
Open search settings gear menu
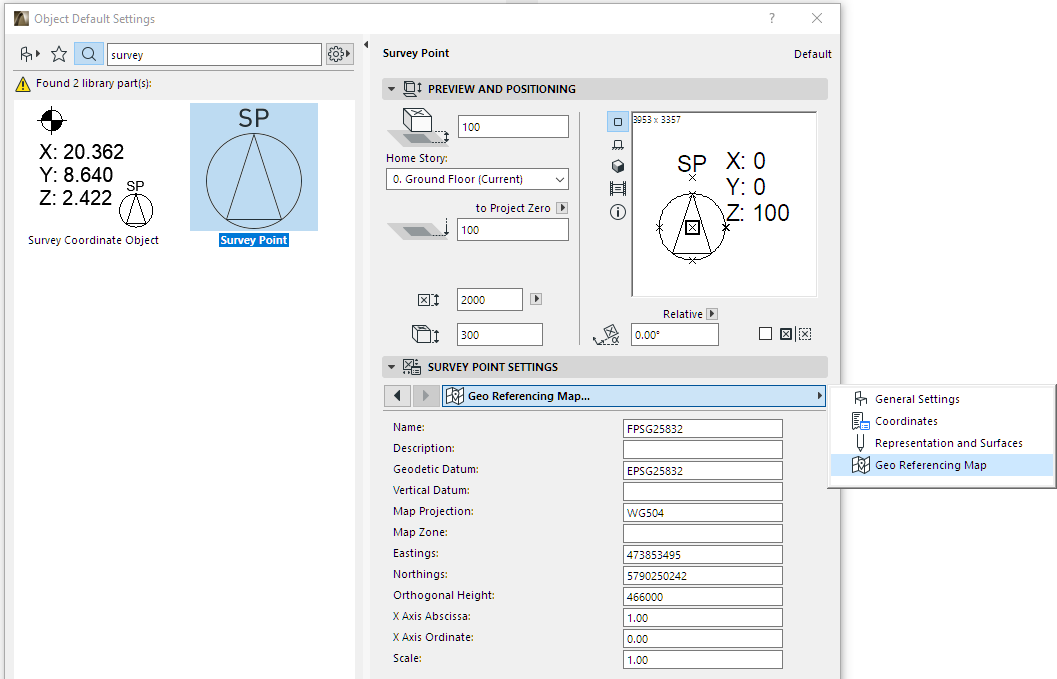coord(339,54)
